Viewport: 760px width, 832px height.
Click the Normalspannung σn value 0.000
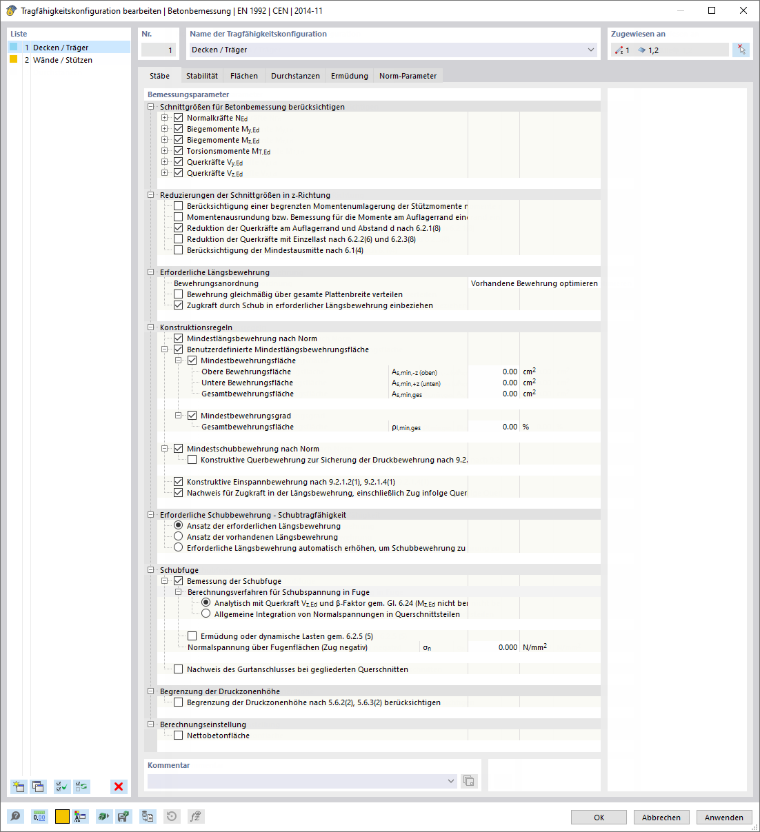click(x=494, y=647)
